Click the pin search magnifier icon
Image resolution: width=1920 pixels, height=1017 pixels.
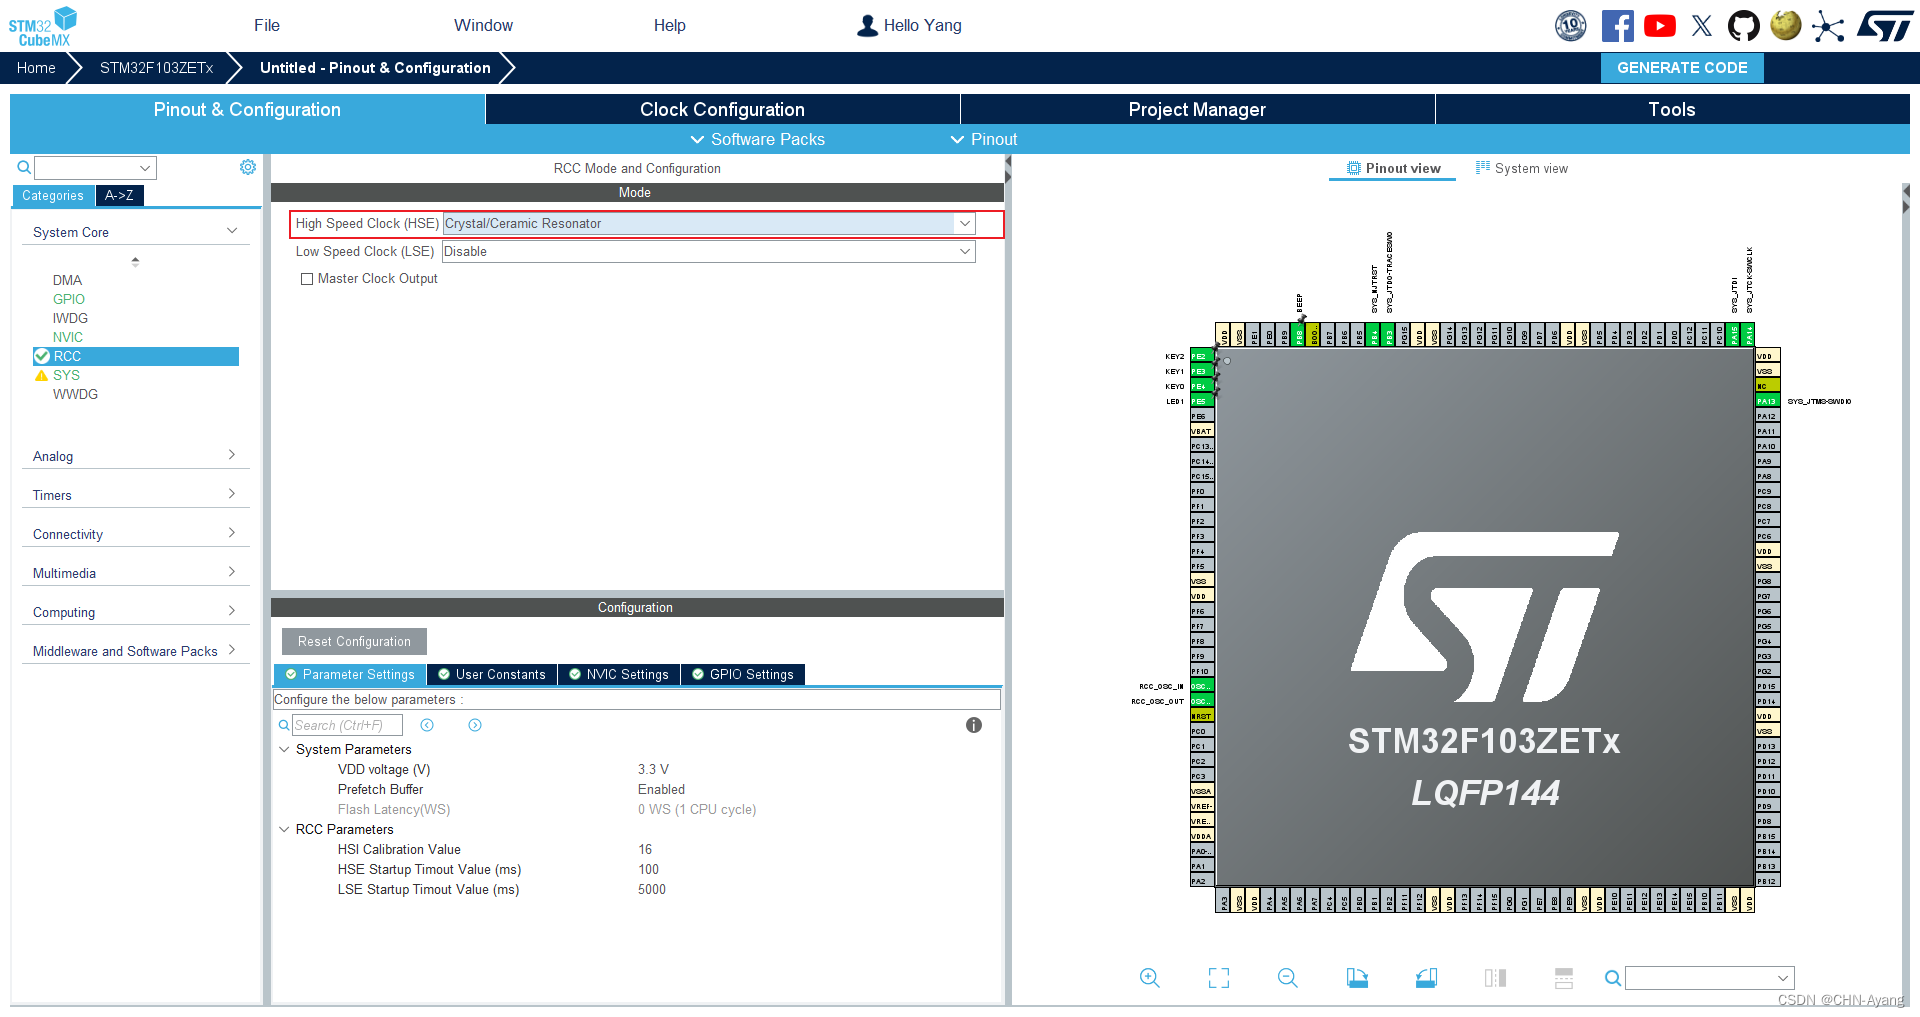pos(1612,978)
